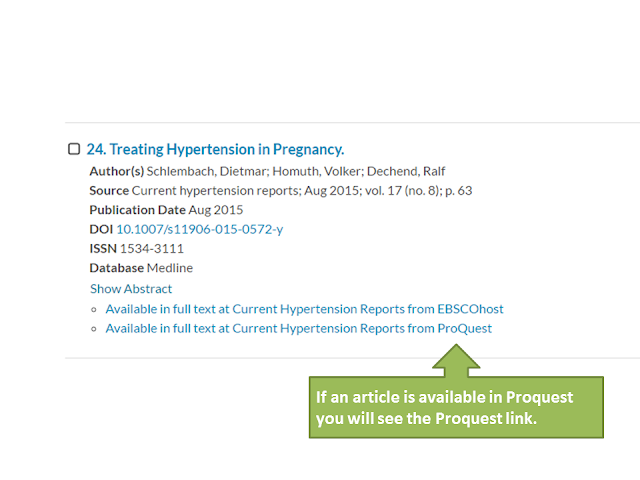The image size is (640, 480).
Task: Open the full text link from EBSCOhost
Action: [x=304, y=309]
